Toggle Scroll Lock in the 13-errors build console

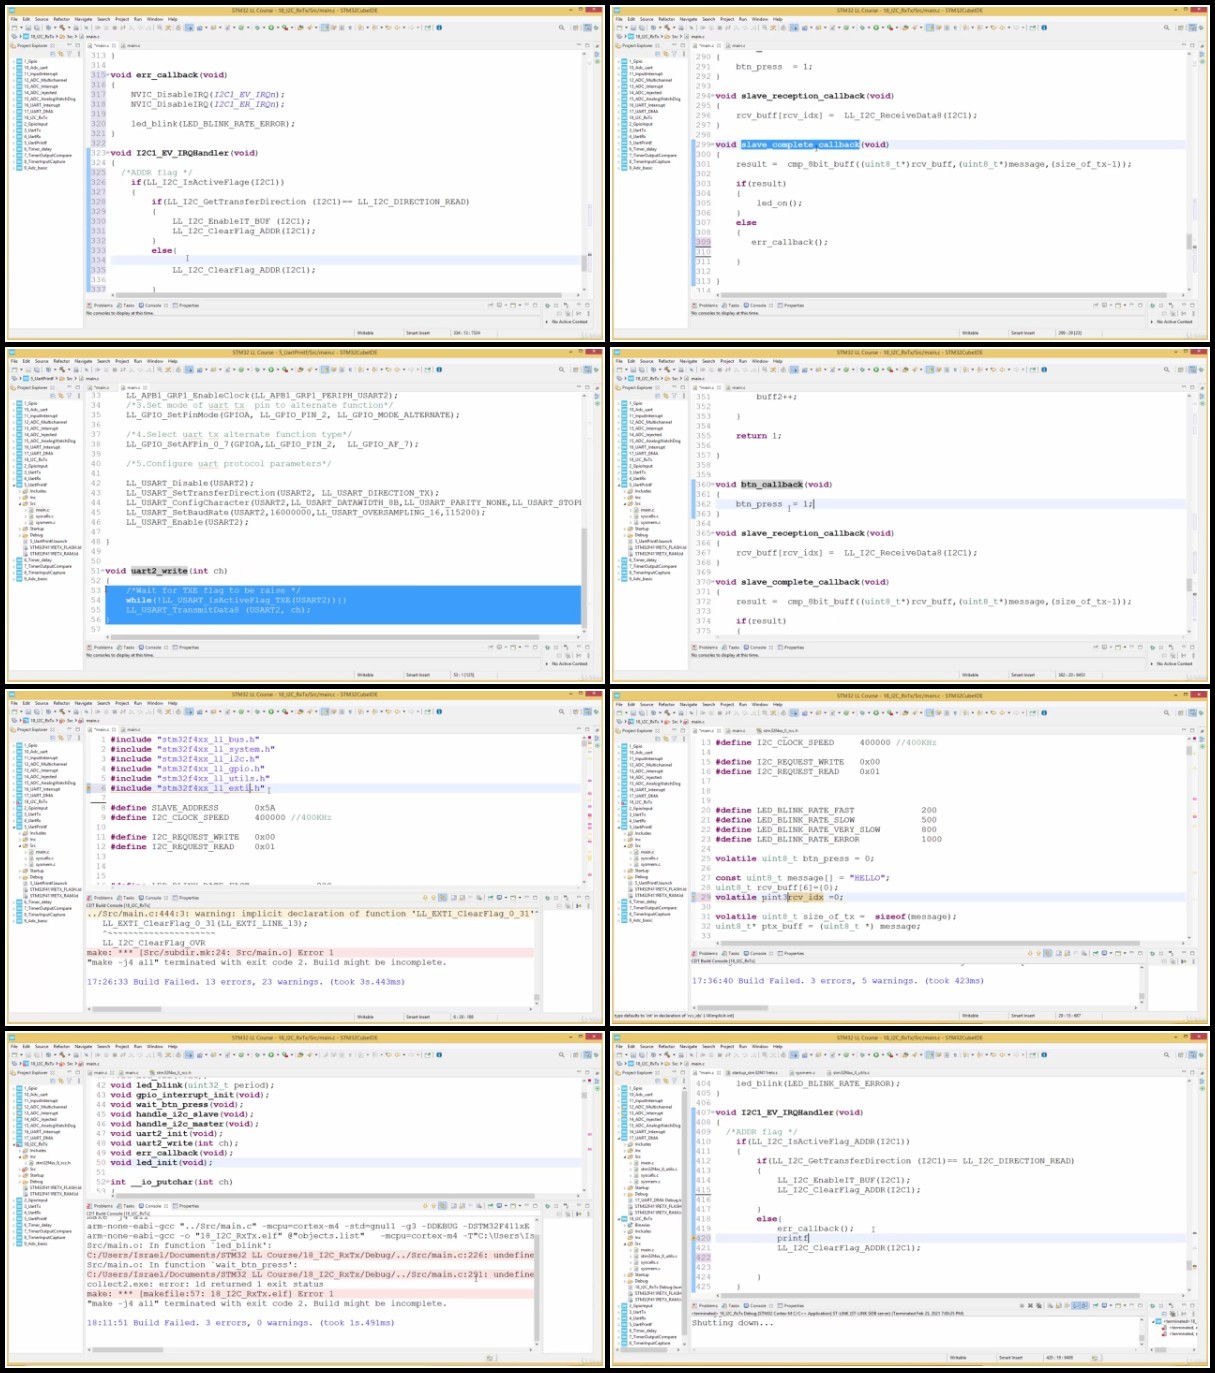pyautogui.click(x=462, y=898)
